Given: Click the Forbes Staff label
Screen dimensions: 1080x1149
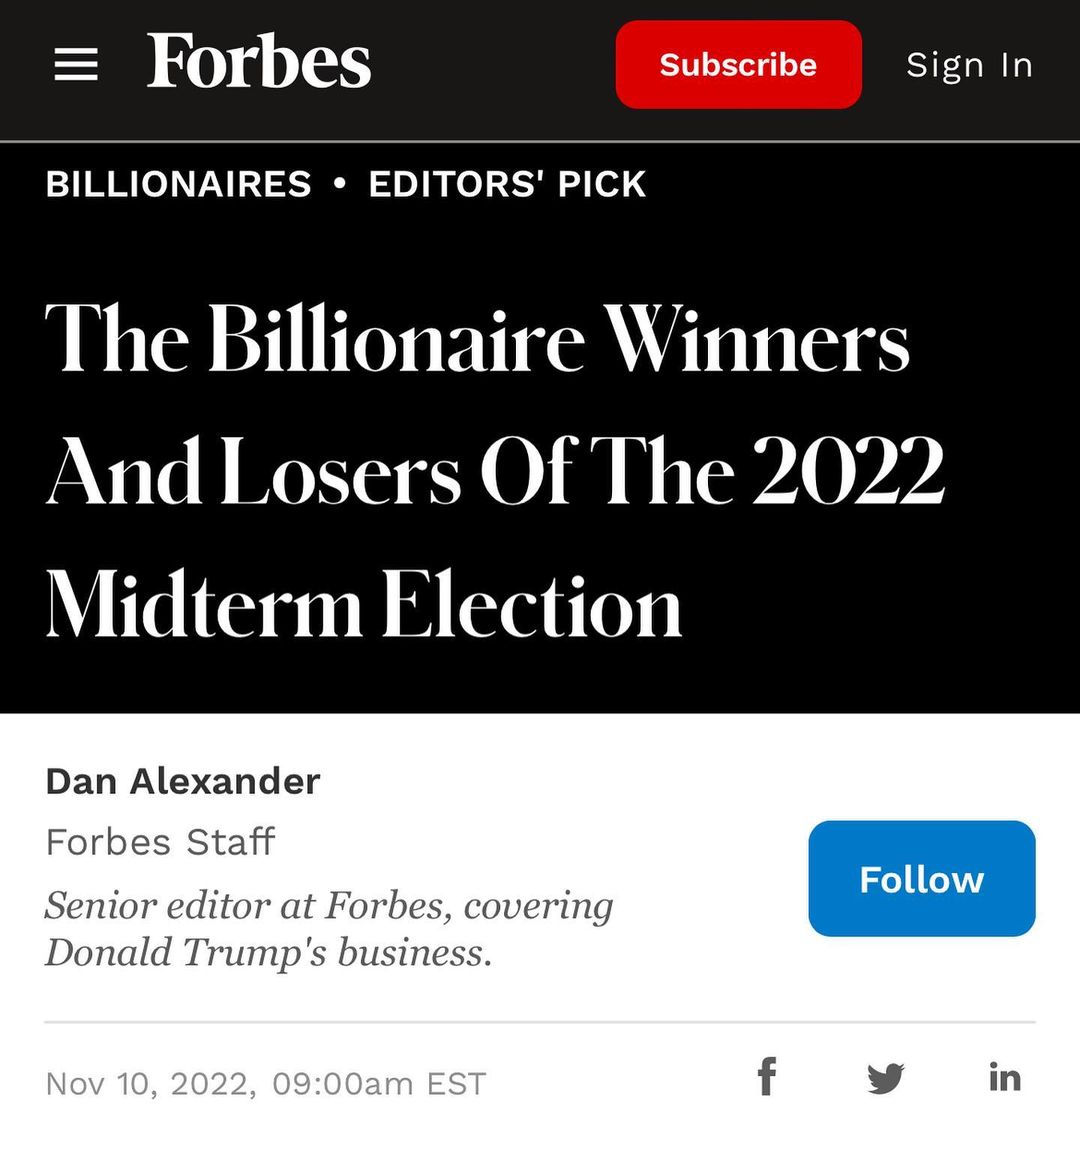Looking at the screenshot, I should 160,842.
